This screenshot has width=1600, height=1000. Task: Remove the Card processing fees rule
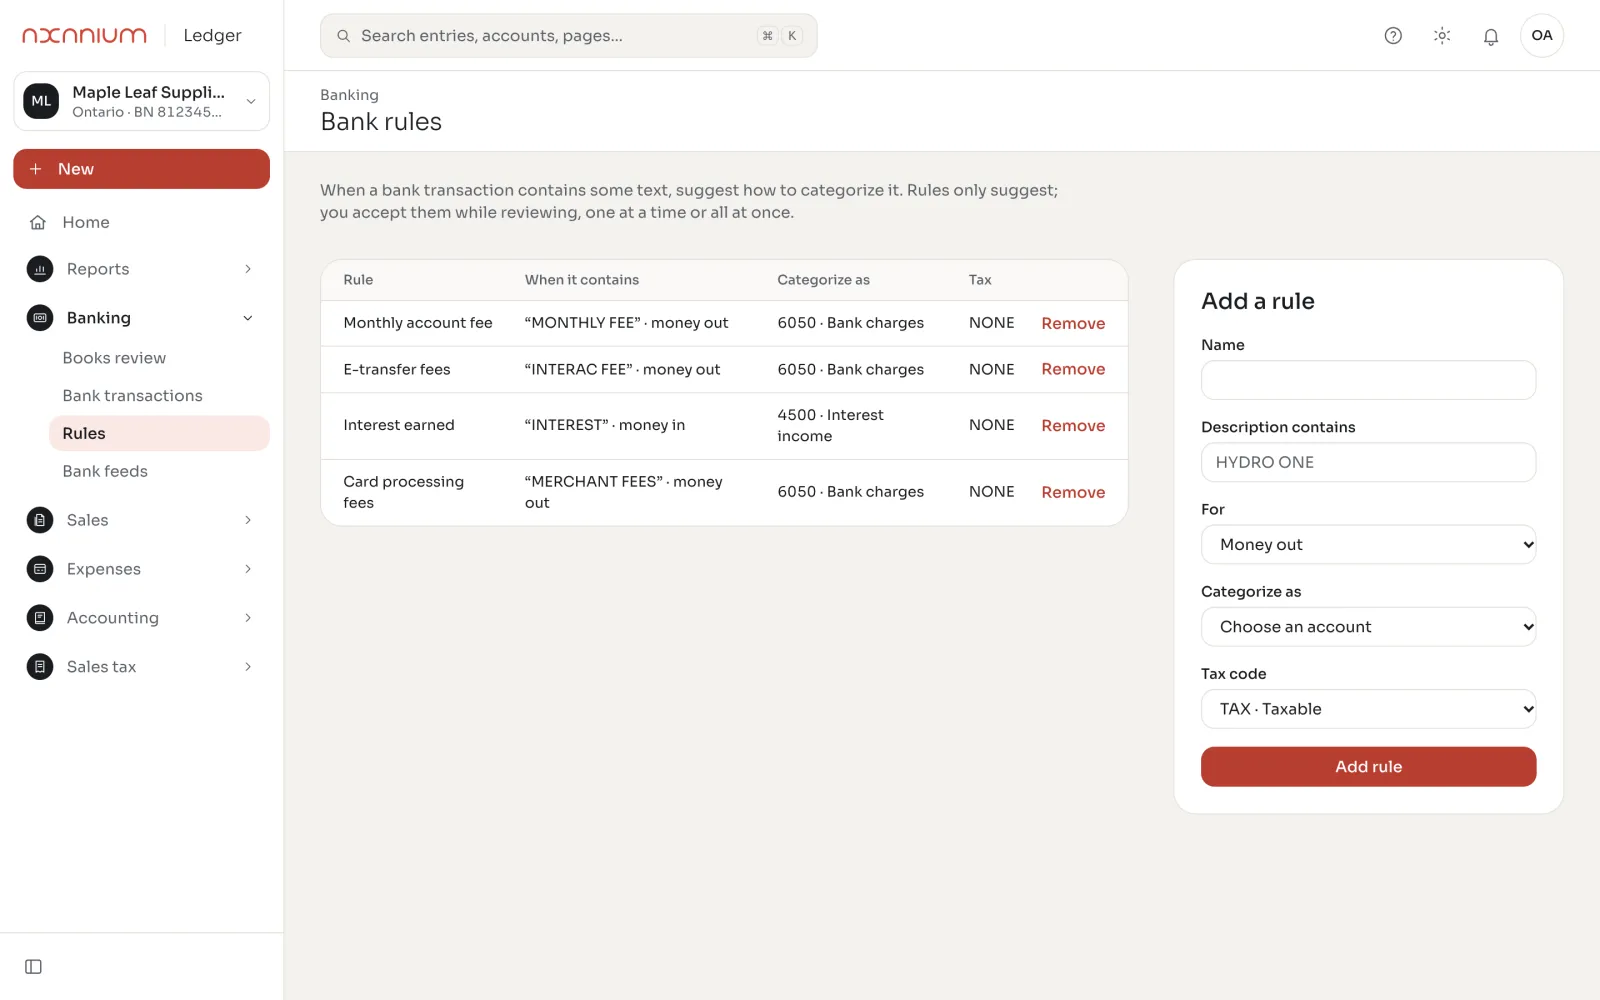(1073, 492)
